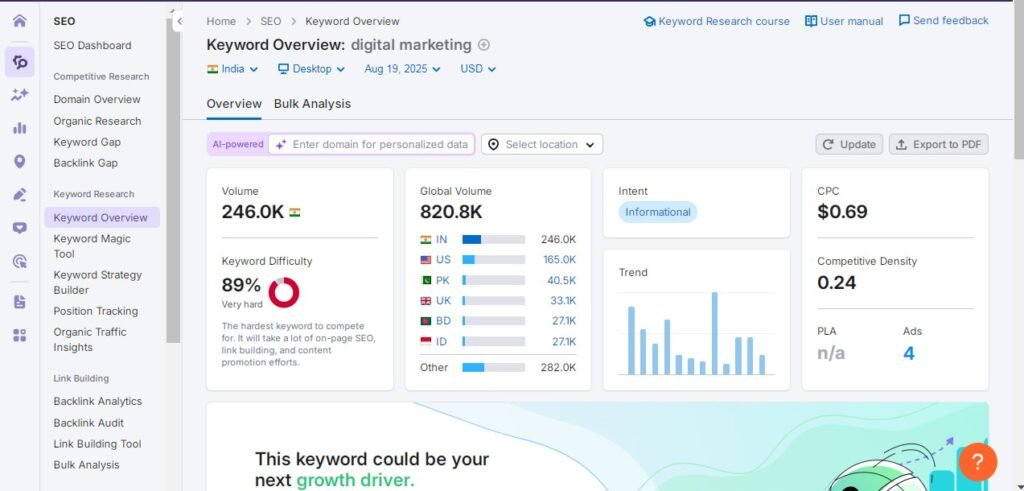The image size is (1024, 491).
Task: Switch to the Bulk Analysis tab
Action: tap(312, 104)
